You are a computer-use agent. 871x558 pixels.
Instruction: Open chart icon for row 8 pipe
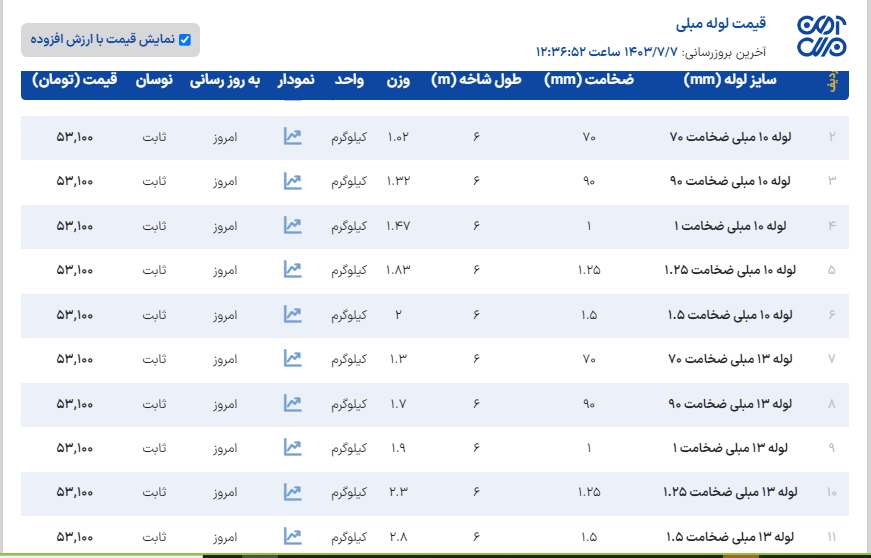coord(292,403)
